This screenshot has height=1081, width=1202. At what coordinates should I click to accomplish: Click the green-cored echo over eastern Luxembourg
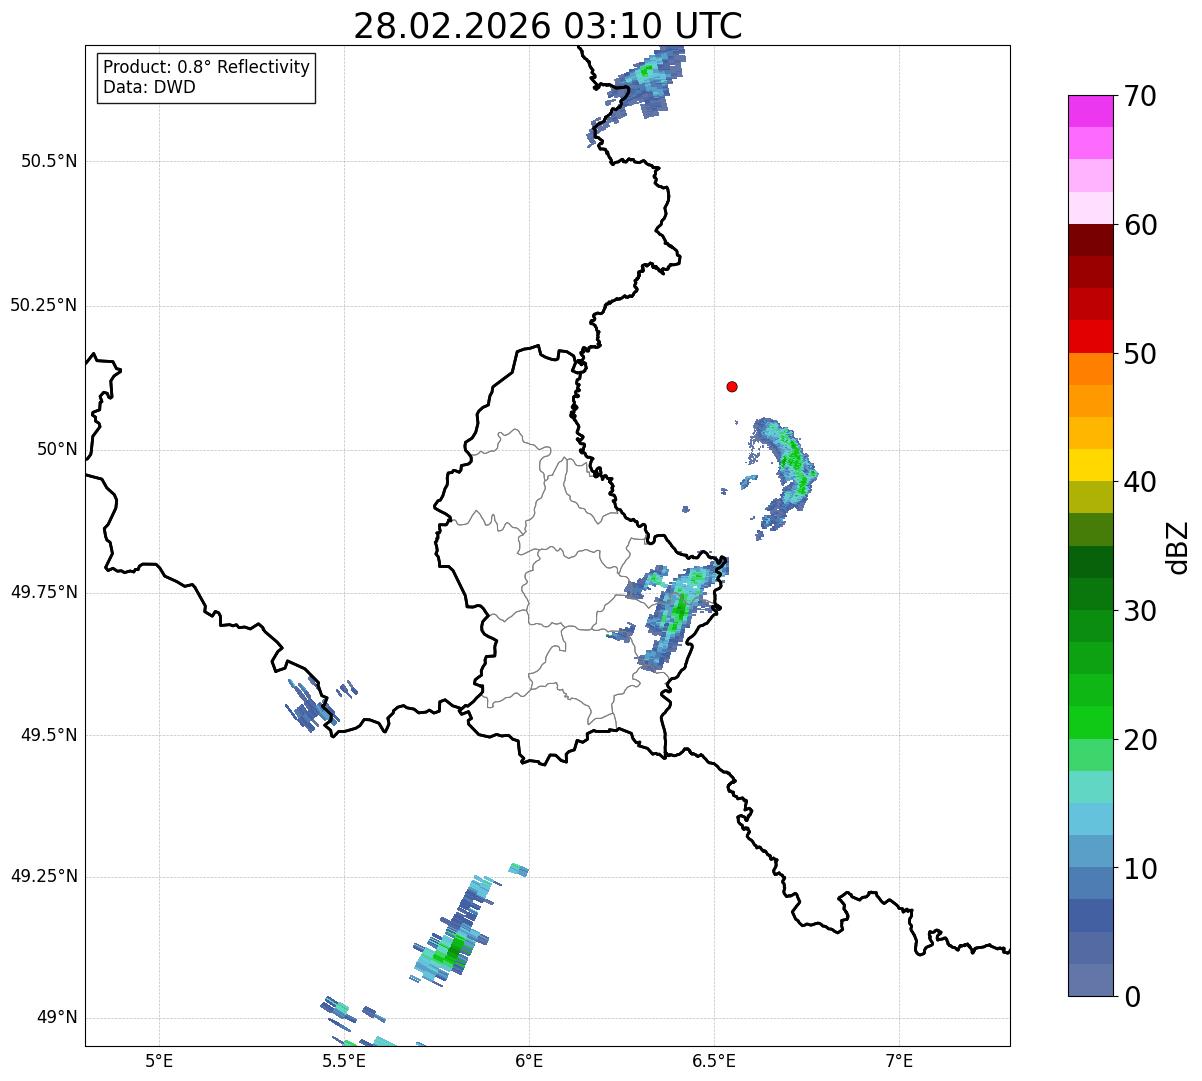[x=678, y=611]
